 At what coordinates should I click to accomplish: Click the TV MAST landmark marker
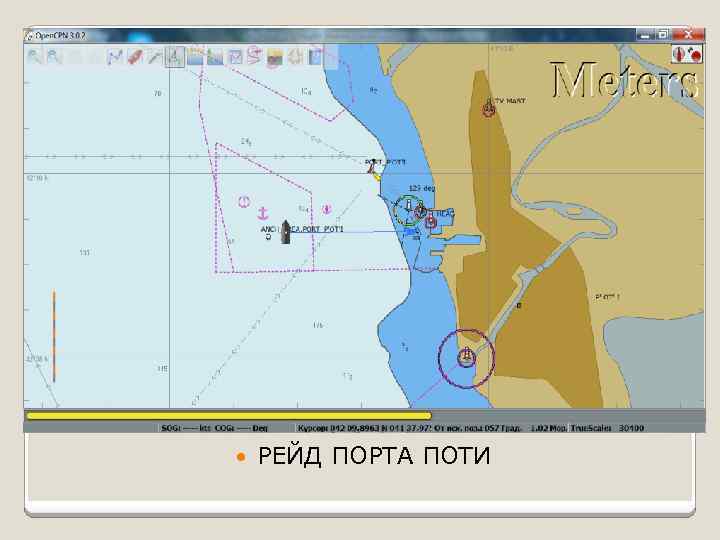[489, 107]
